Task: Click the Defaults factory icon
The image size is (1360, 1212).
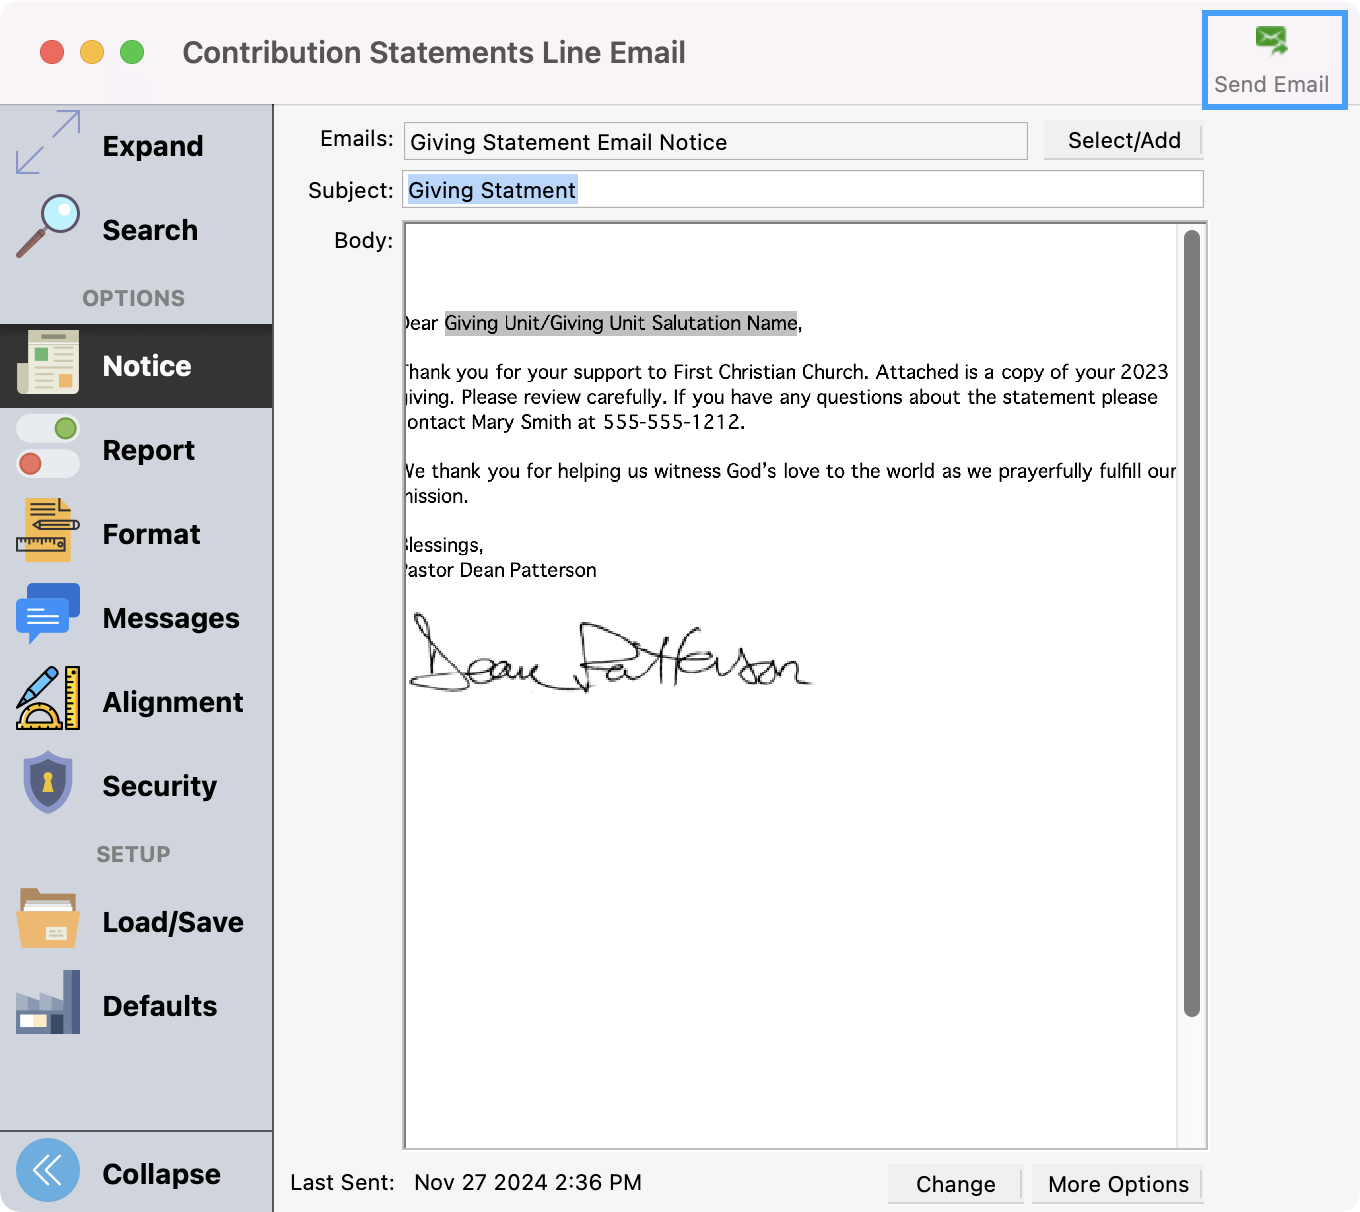Action: tap(48, 1003)
